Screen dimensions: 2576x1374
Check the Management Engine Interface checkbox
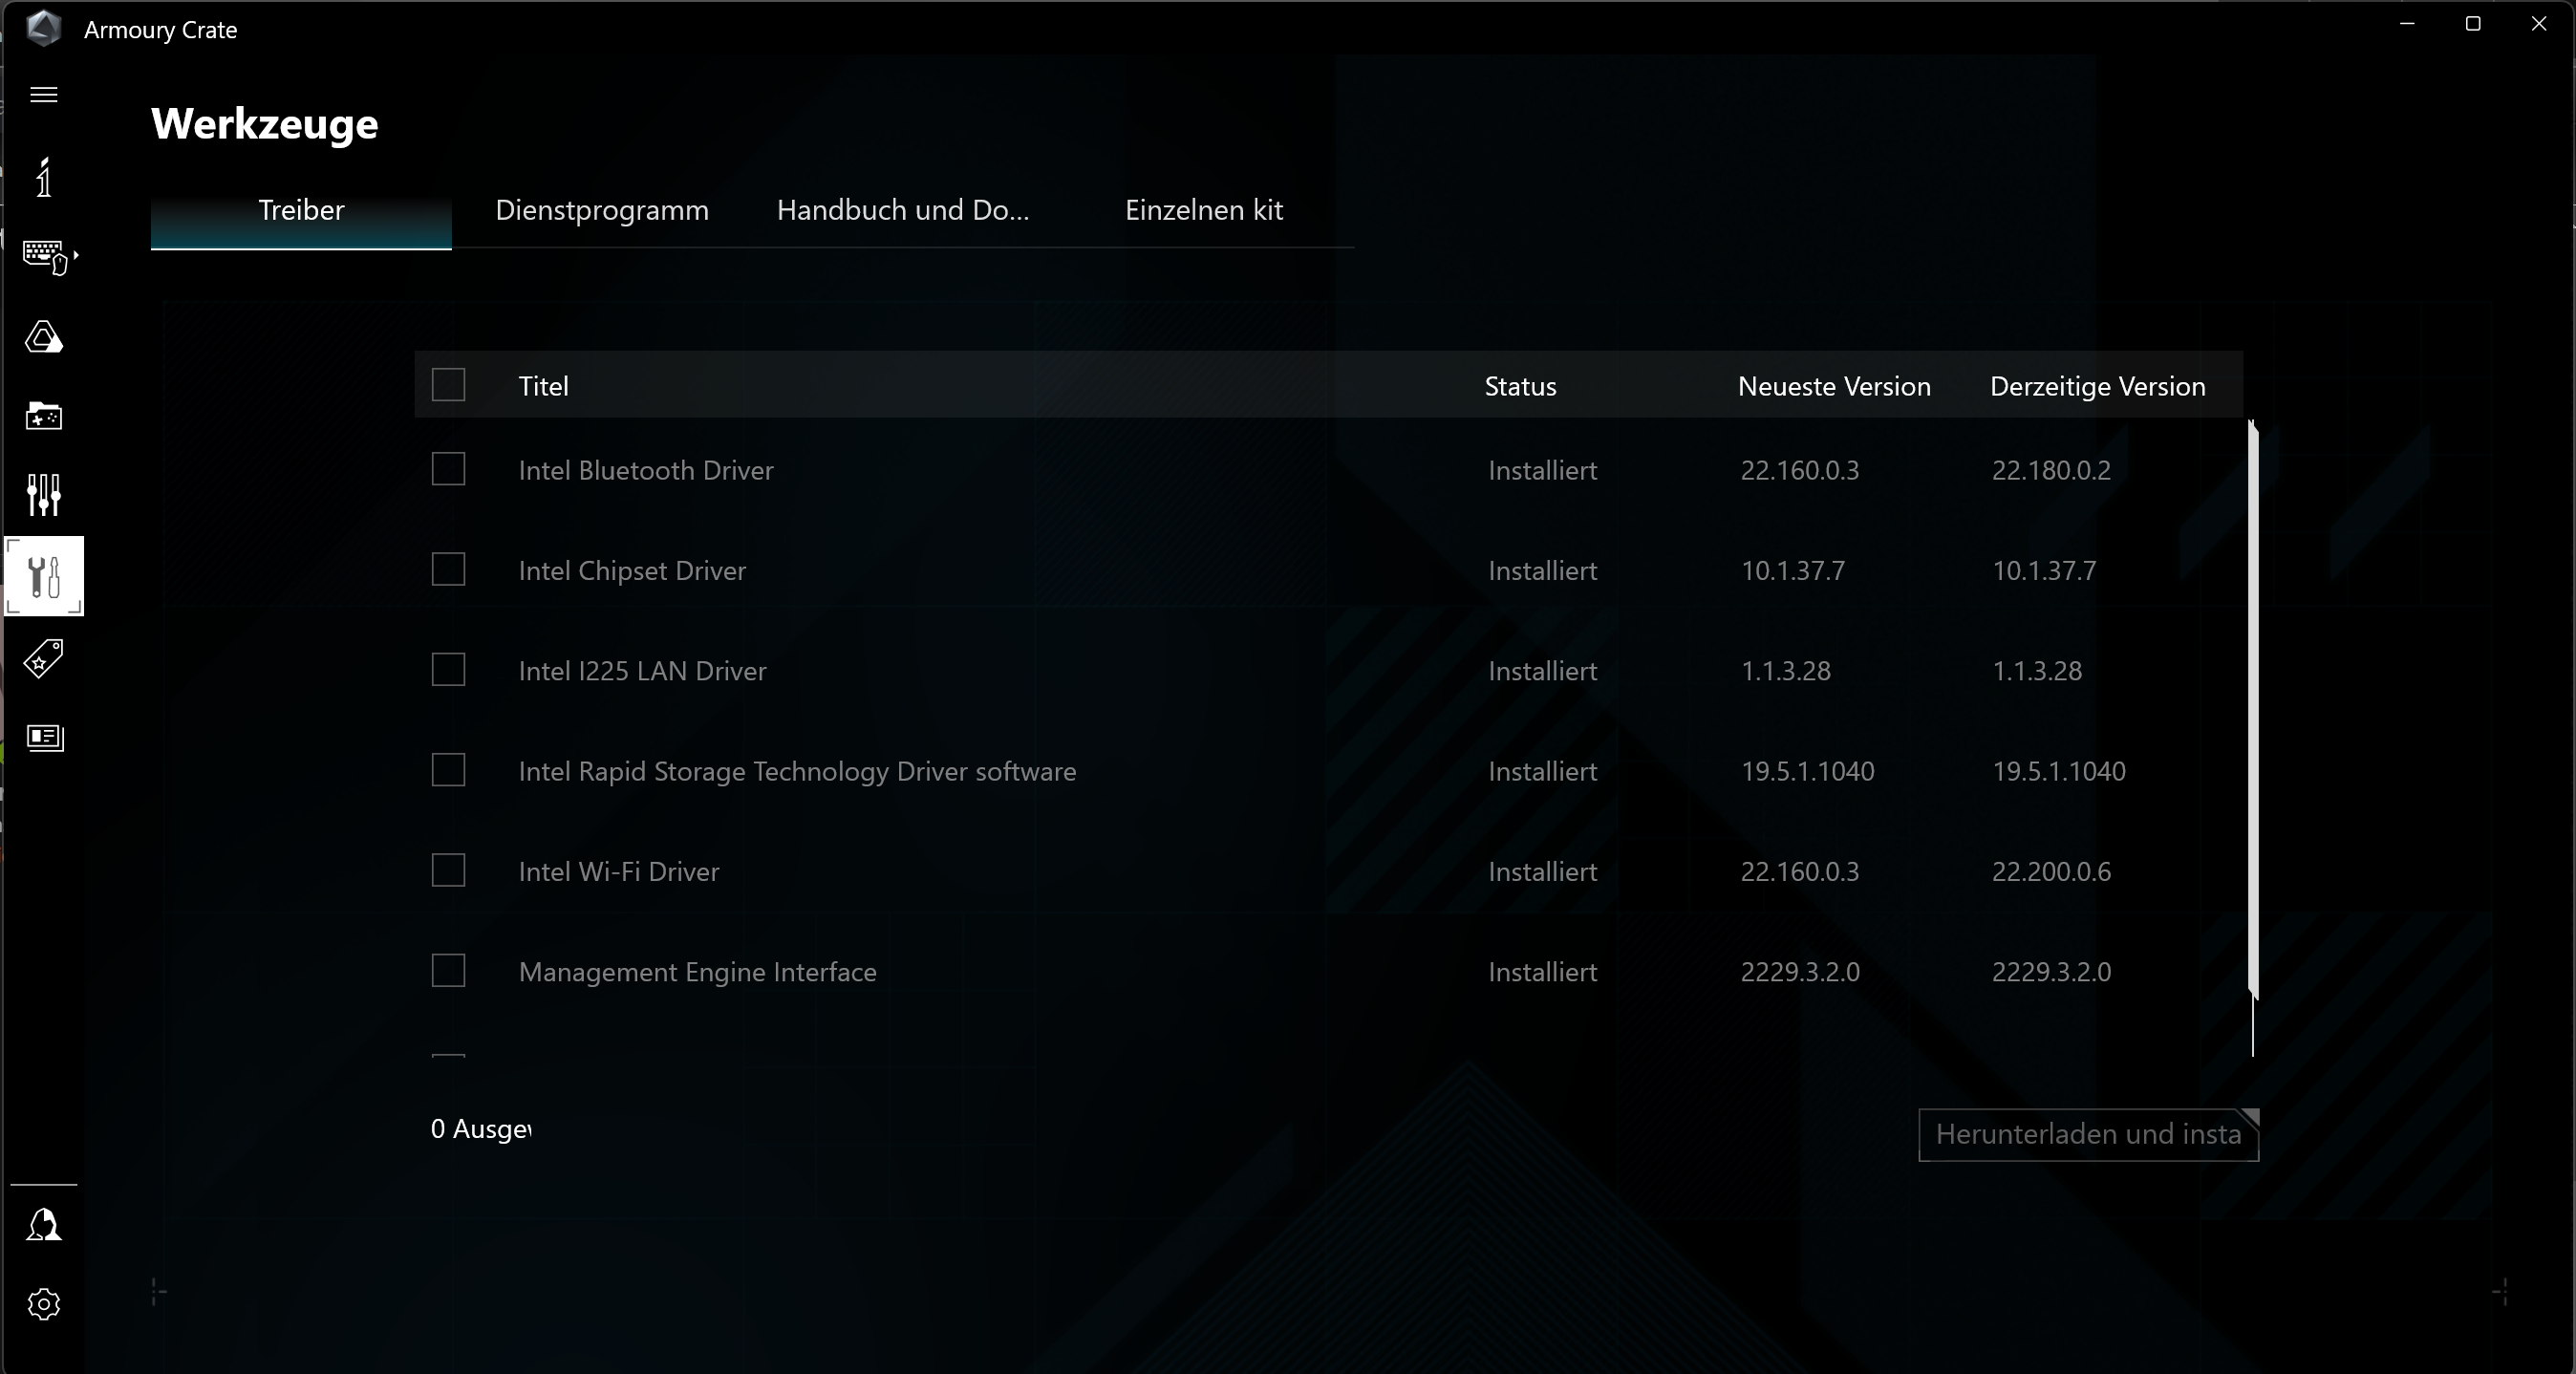pyautogui.click(x=448, y=970)
